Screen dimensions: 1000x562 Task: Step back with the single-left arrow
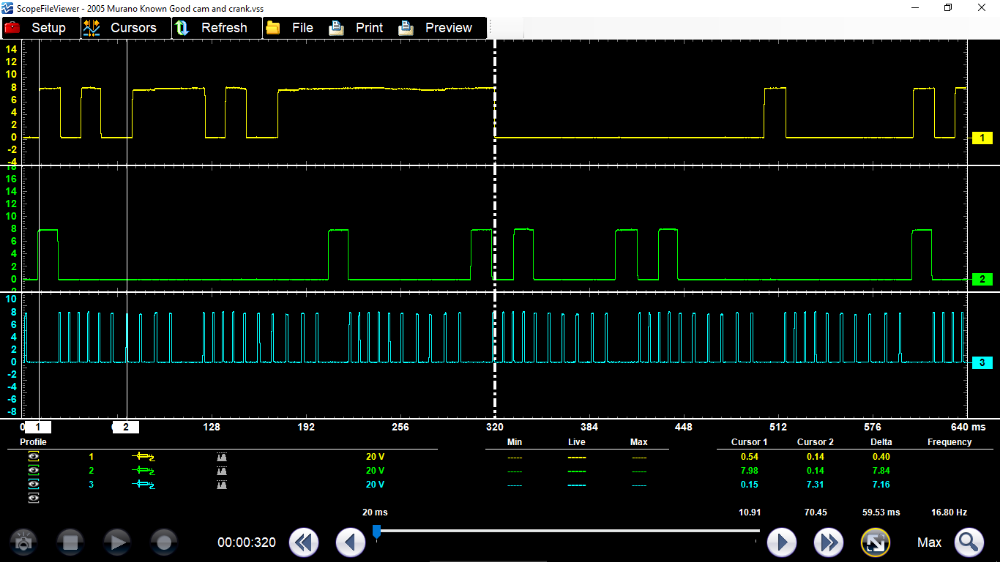click(350, 543)
